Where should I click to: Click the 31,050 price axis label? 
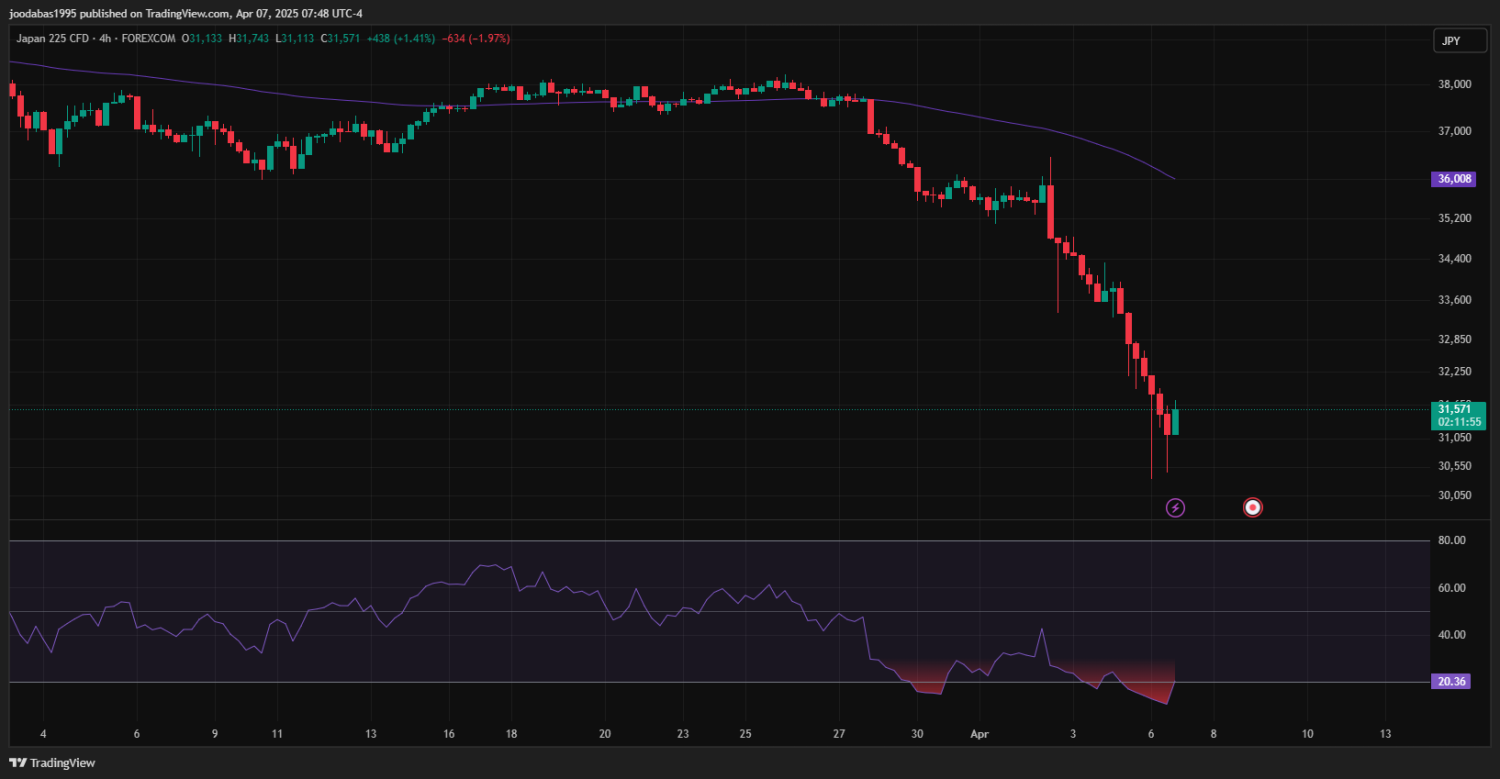(1455, 437)
